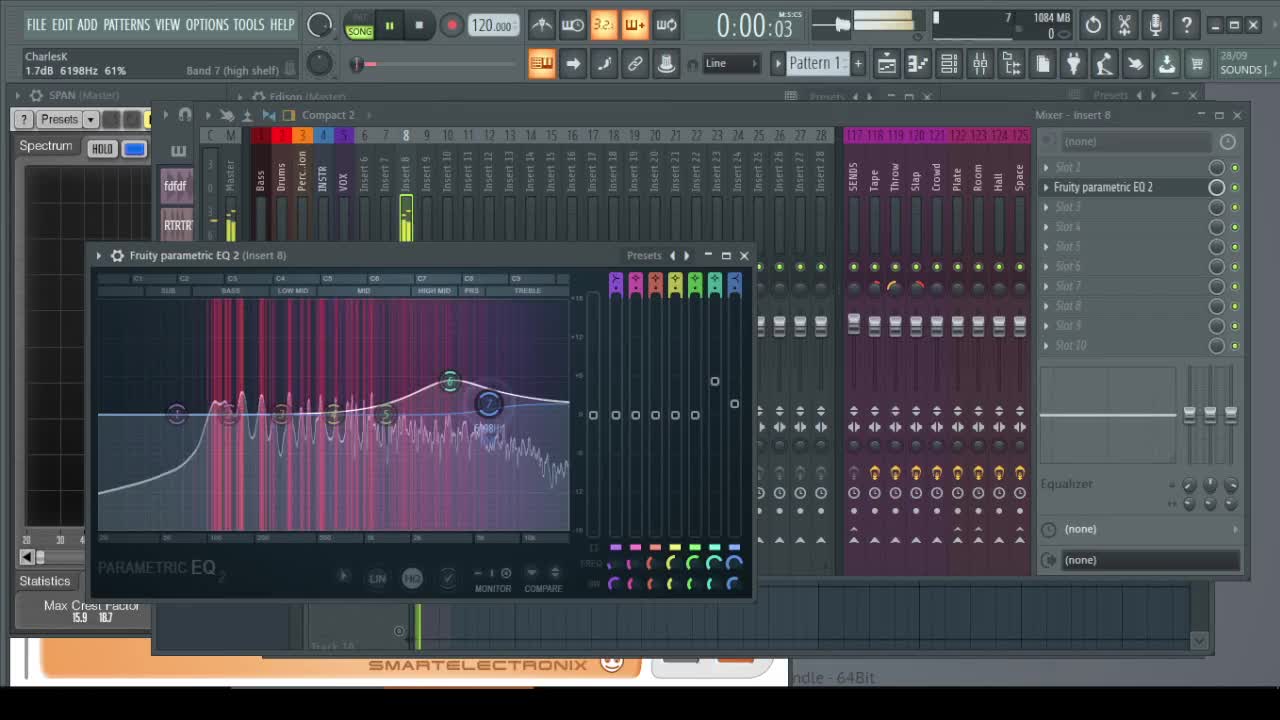The image size is (1280, 720).
Task: Click the magnet snap icon next to Line dropdown
Action: pyautogui.click(x=692, y=65)
